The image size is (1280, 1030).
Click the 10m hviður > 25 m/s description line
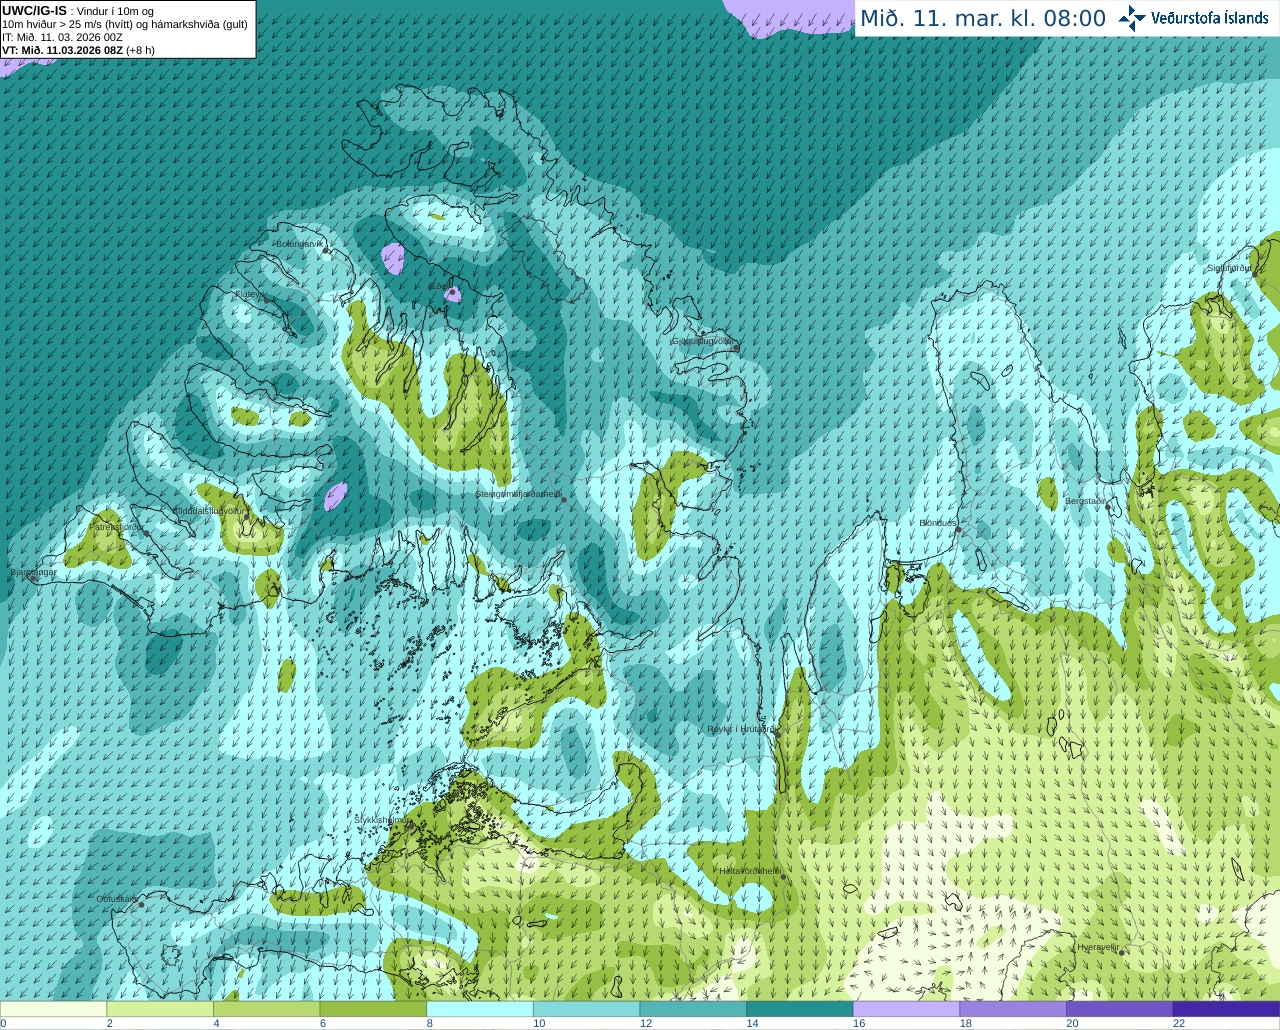coord(125,24)
